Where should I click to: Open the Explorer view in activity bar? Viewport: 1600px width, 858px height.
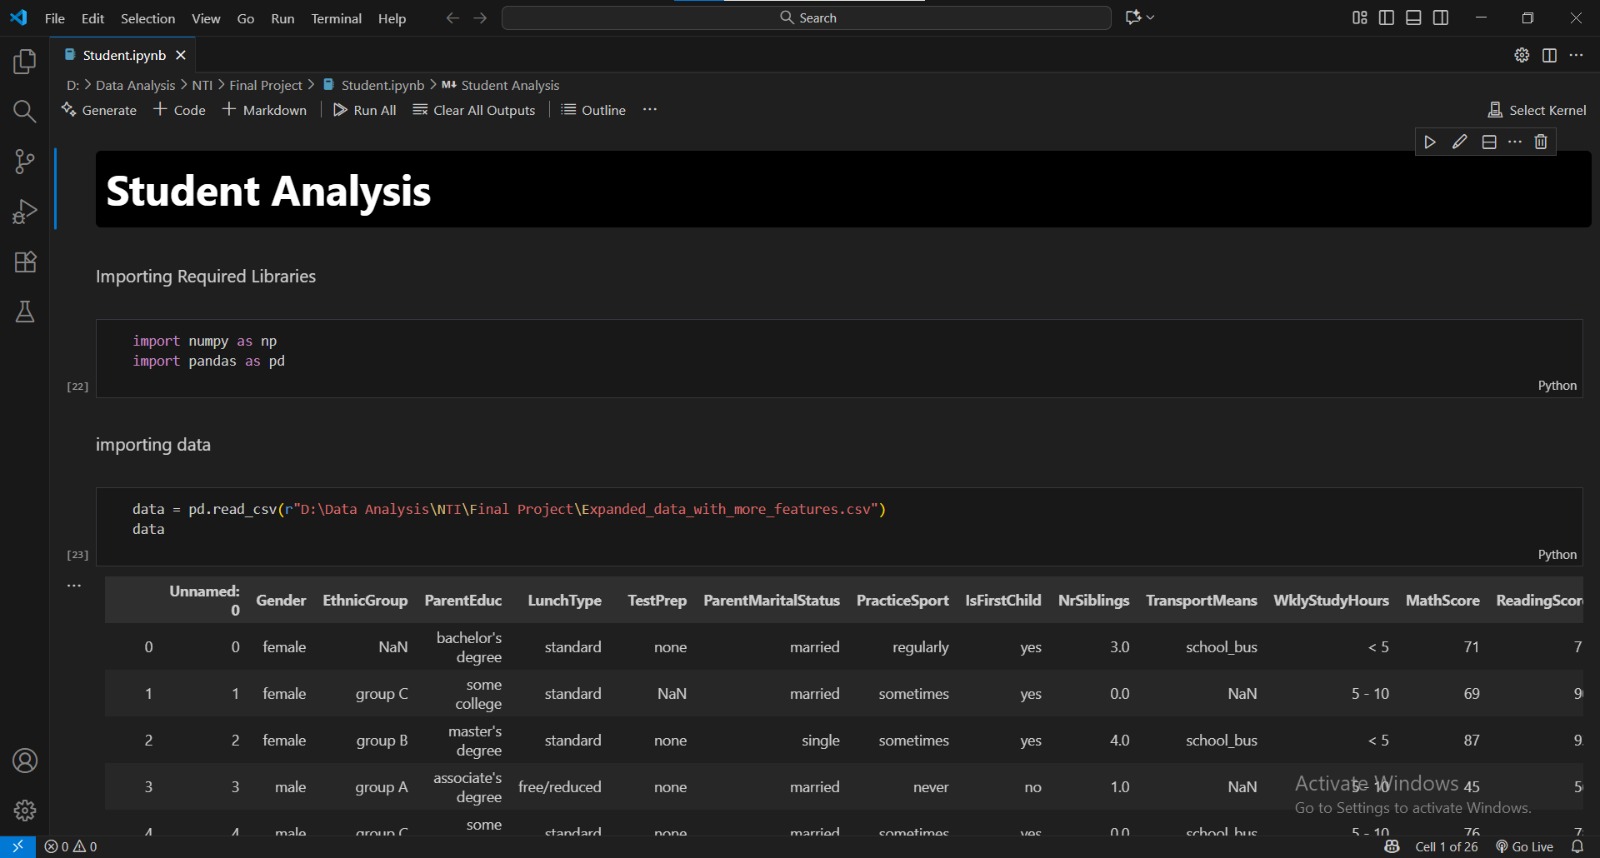pyautogui.click(x=25, y=62)
